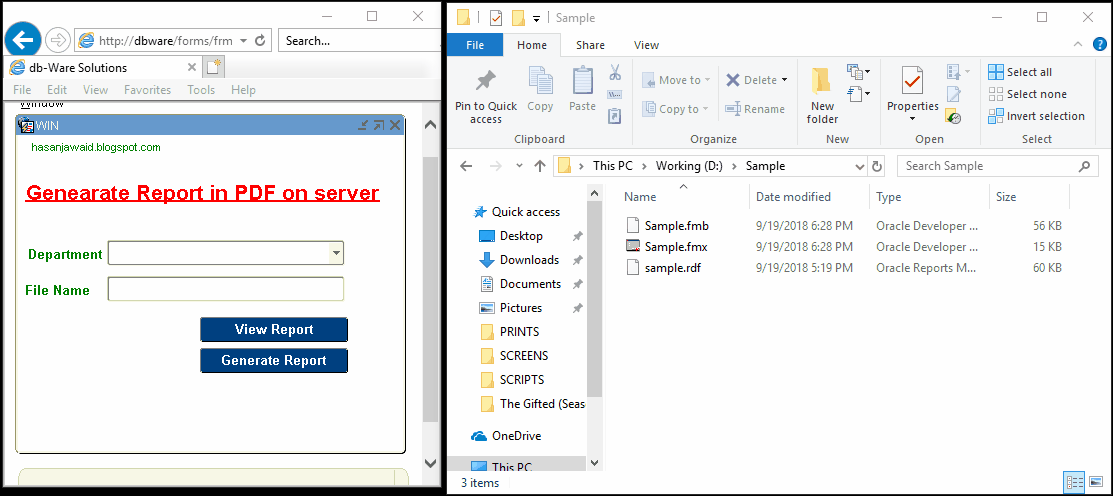Go back in Internet Explorer
Screen dimensions: 1113x496
click(x=23, y=40)
